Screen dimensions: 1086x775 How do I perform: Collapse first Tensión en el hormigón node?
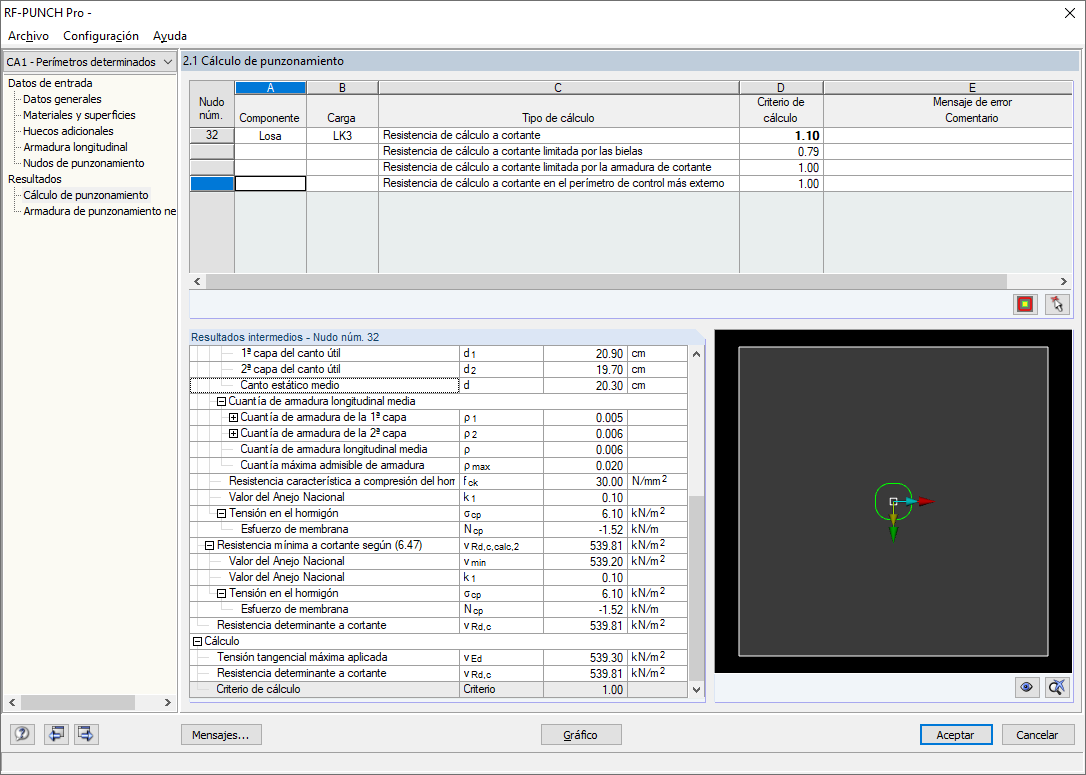click(221, 514)
